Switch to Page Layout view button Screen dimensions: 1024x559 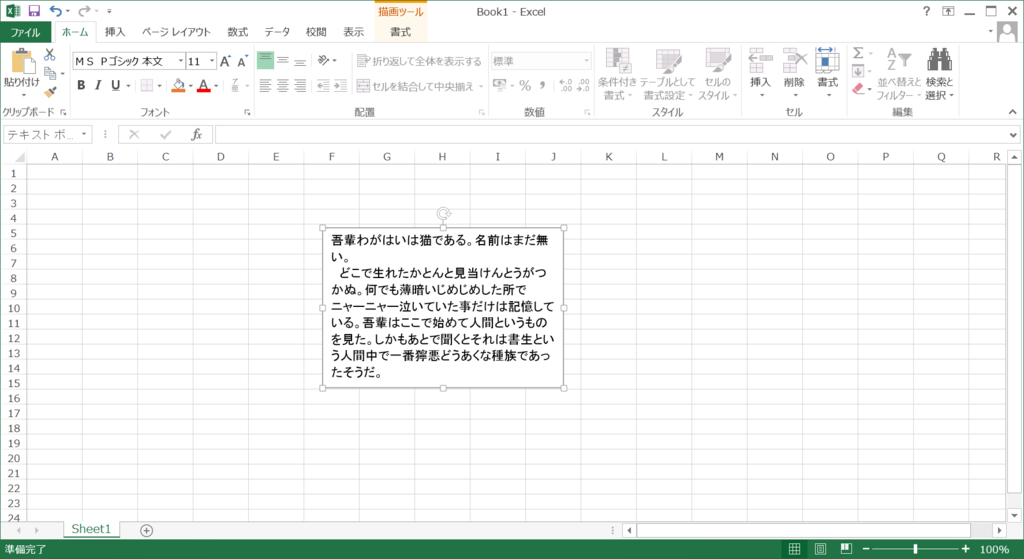820,549
